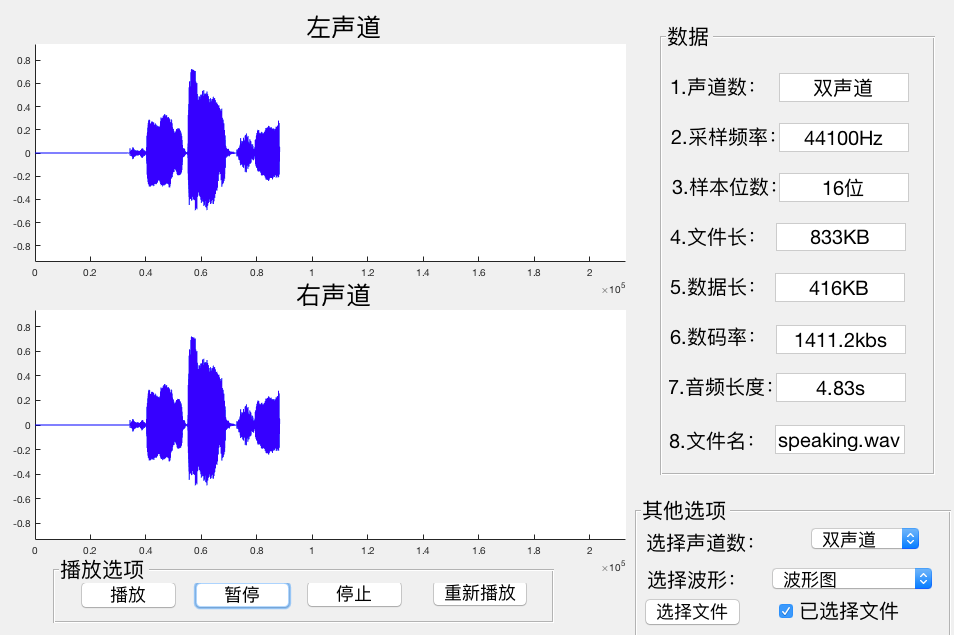Select 双声道 from the channel selector

864,538
